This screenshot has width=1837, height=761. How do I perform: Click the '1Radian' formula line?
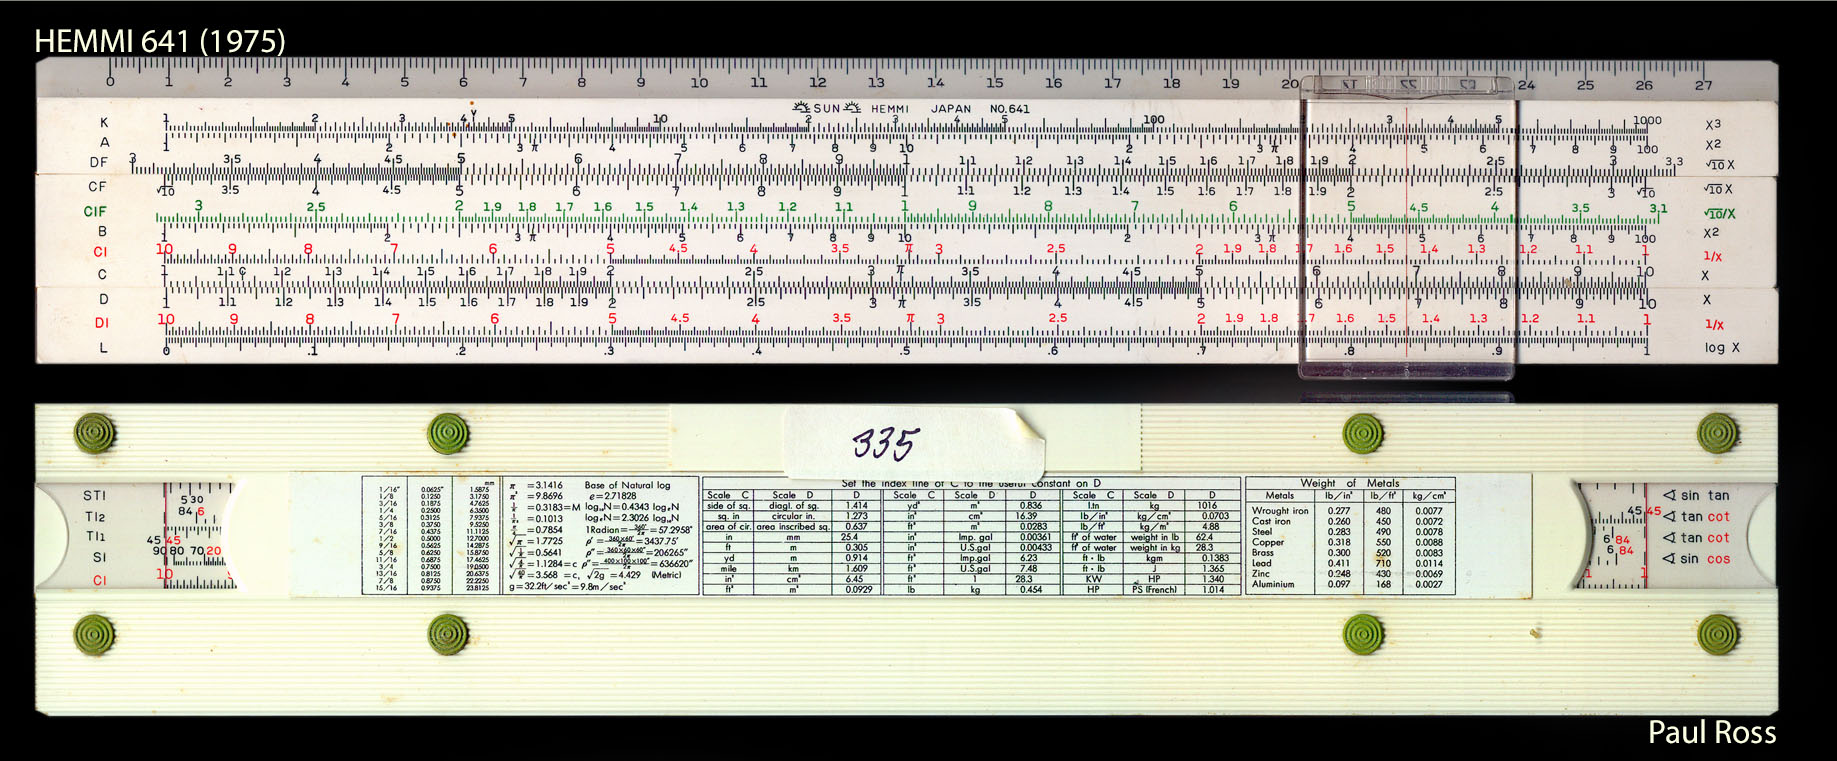(x=639, y=530)
